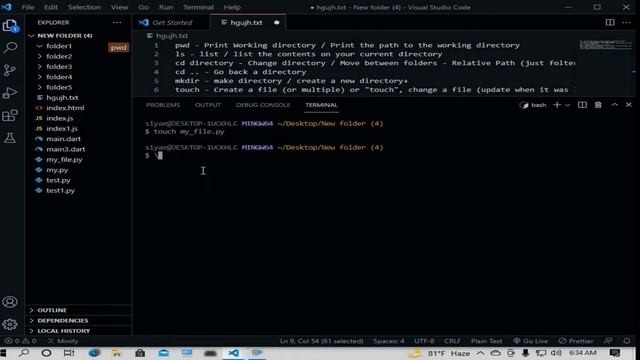640x360 pixels.
Task: Open the Search view in activity bar
Action: (x=10, y=48)
